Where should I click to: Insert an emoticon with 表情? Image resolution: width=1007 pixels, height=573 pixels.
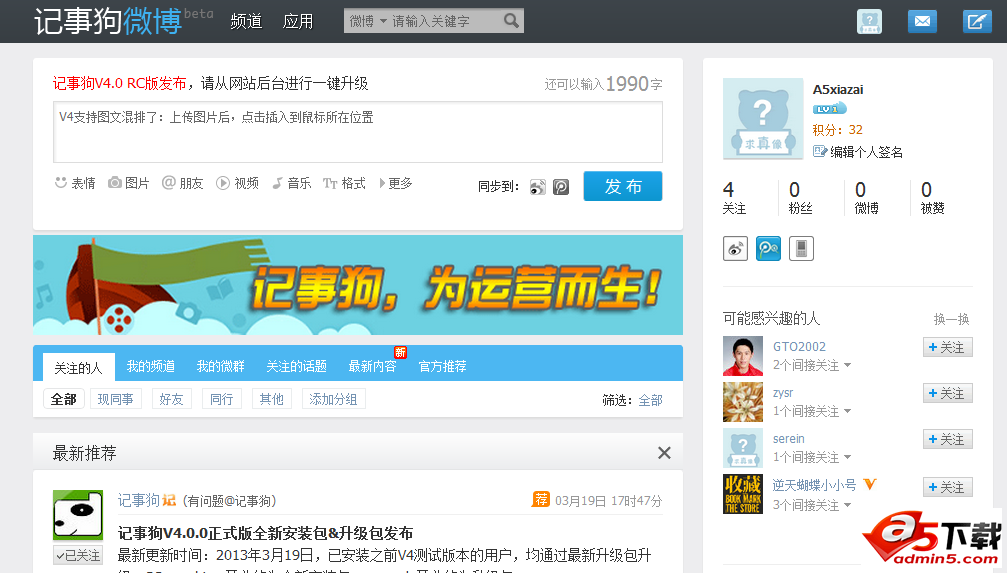pyautogui.click(x=75, y=183)
